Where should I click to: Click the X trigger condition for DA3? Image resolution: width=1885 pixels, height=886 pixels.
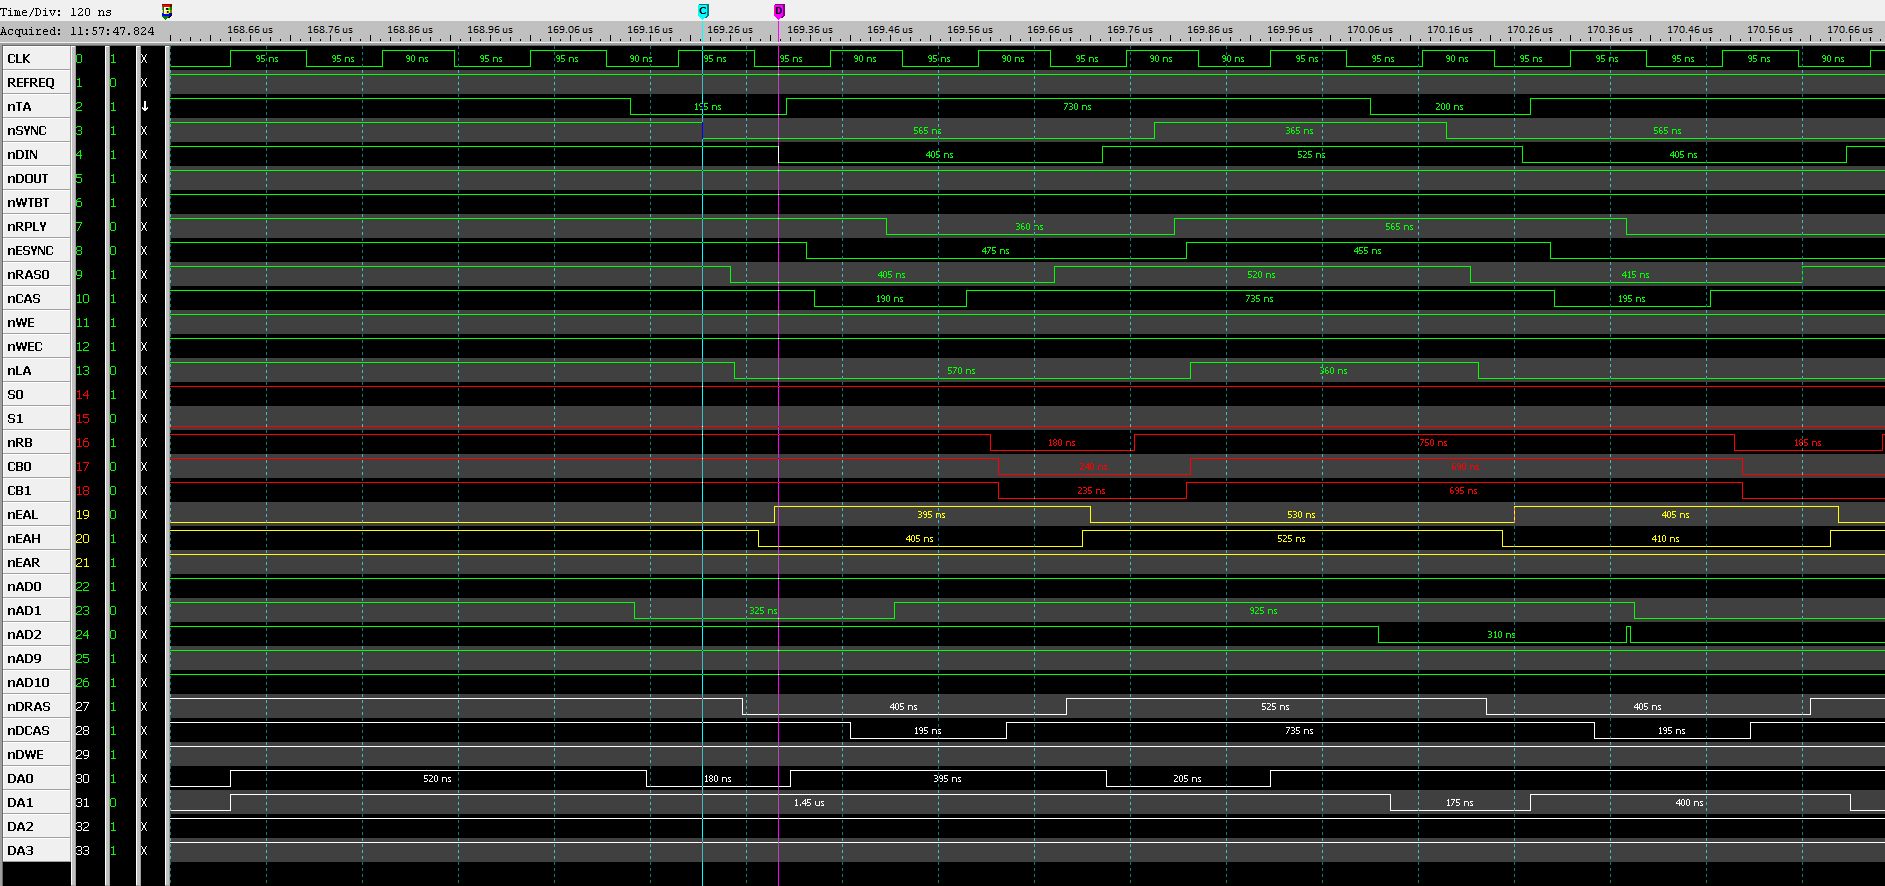(x=145, y=851)
